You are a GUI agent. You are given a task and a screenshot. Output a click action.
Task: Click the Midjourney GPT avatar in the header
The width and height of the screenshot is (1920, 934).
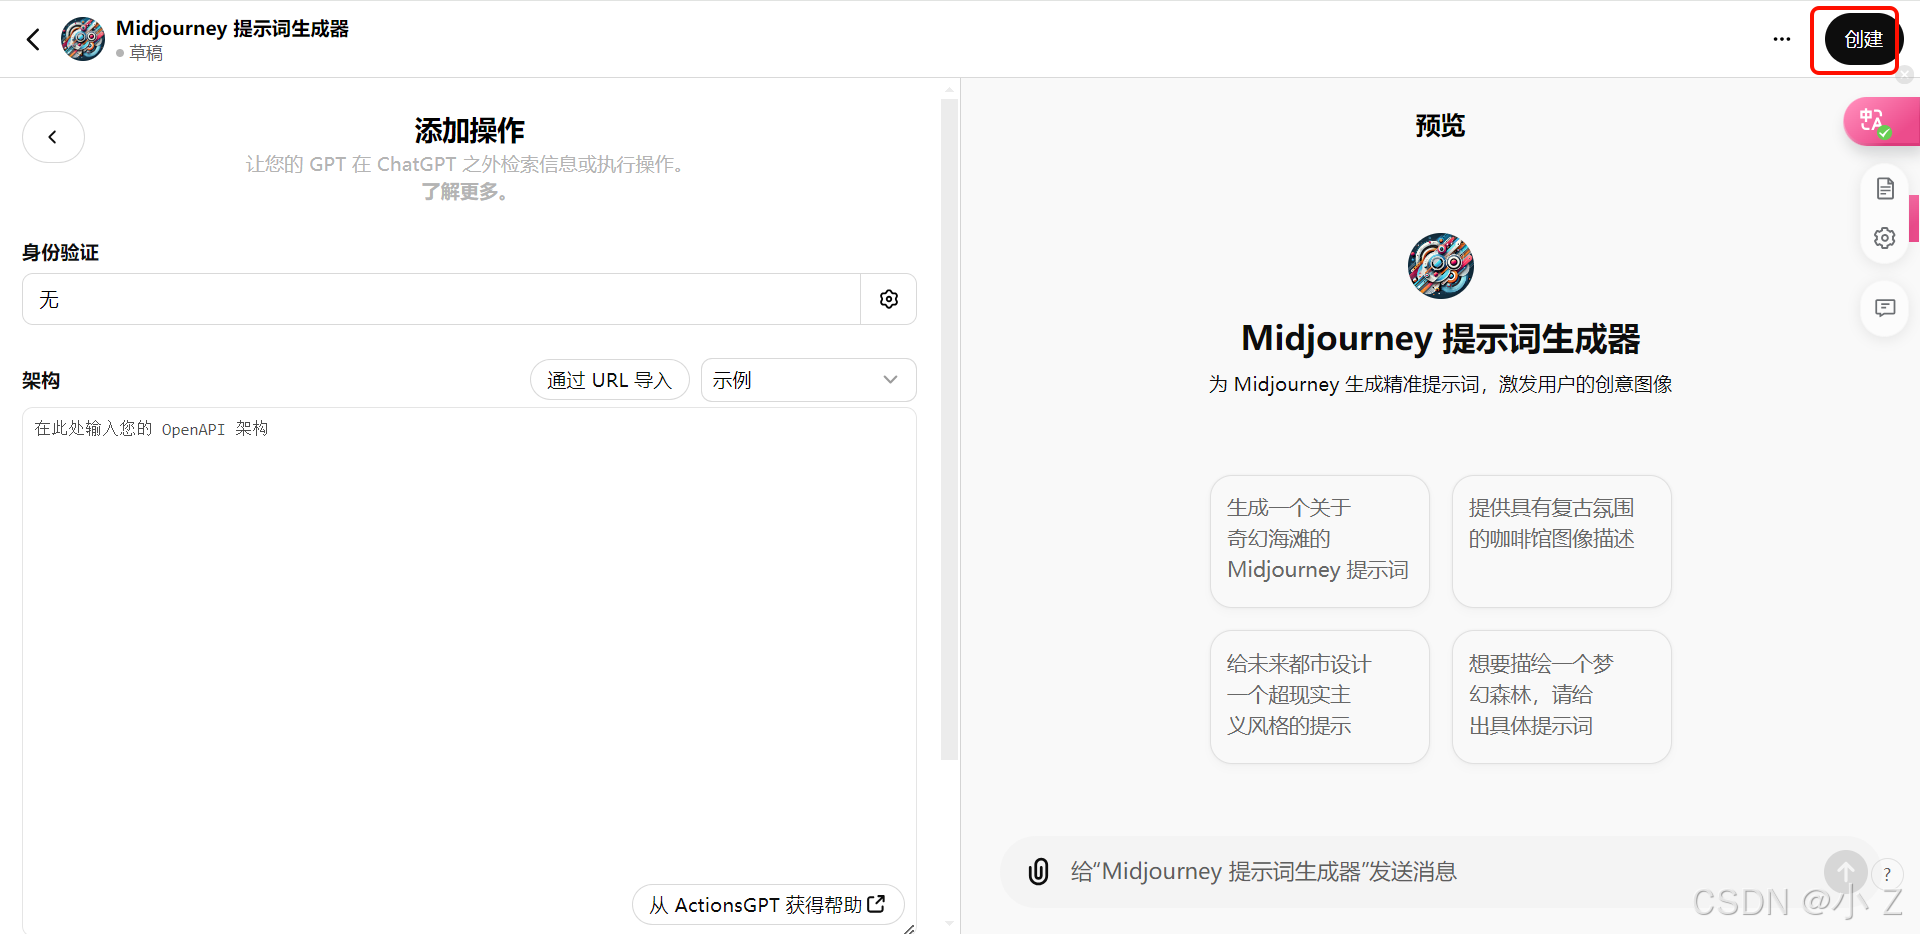[83, 39]
